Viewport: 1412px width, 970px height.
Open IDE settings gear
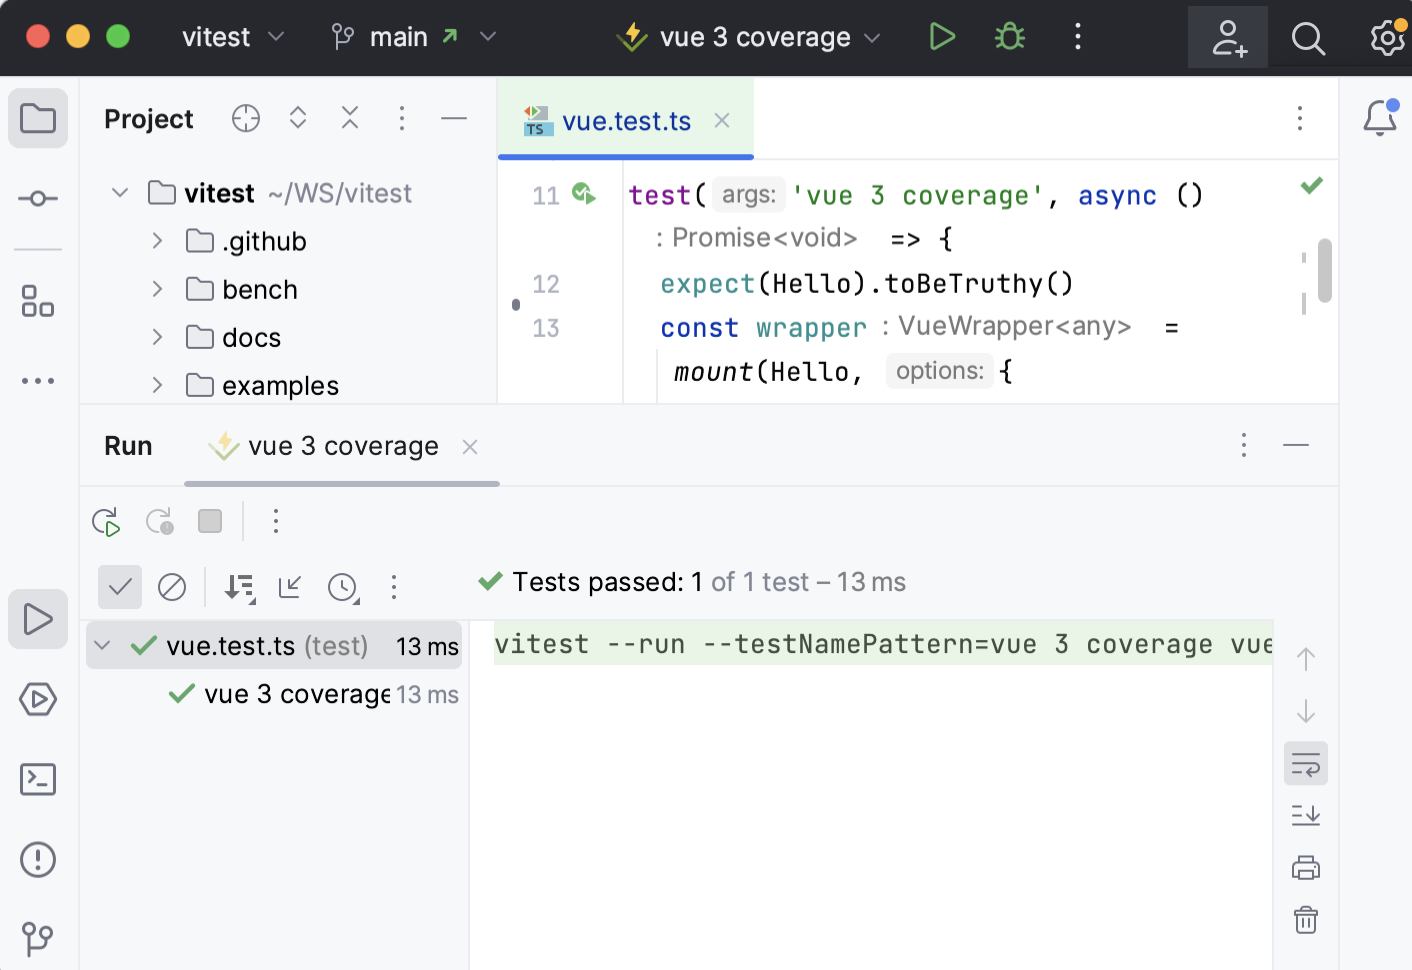click(1388, 38)
